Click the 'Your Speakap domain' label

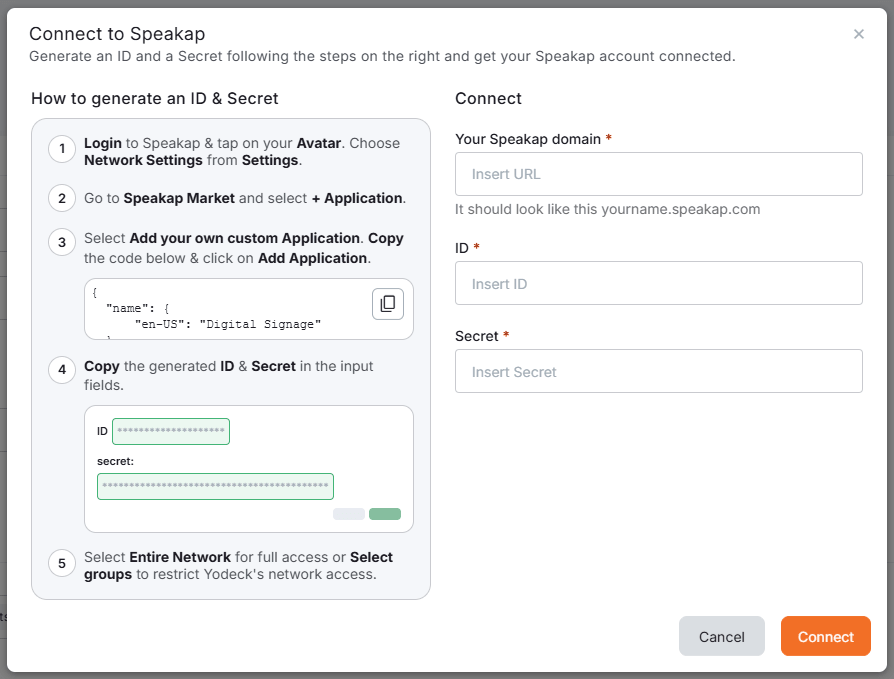[528, 140]
